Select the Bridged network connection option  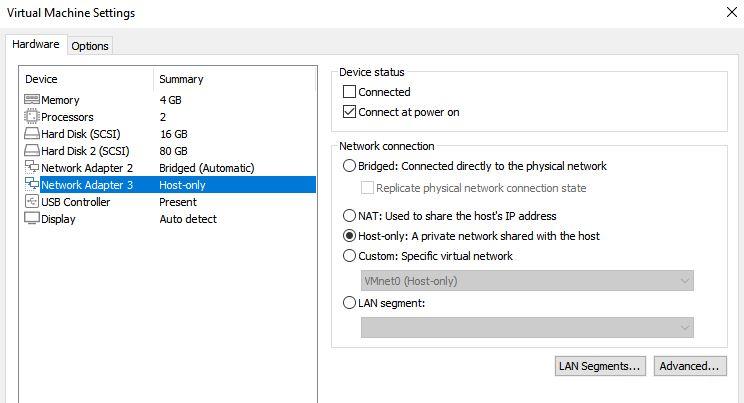(x=349, y=166)
